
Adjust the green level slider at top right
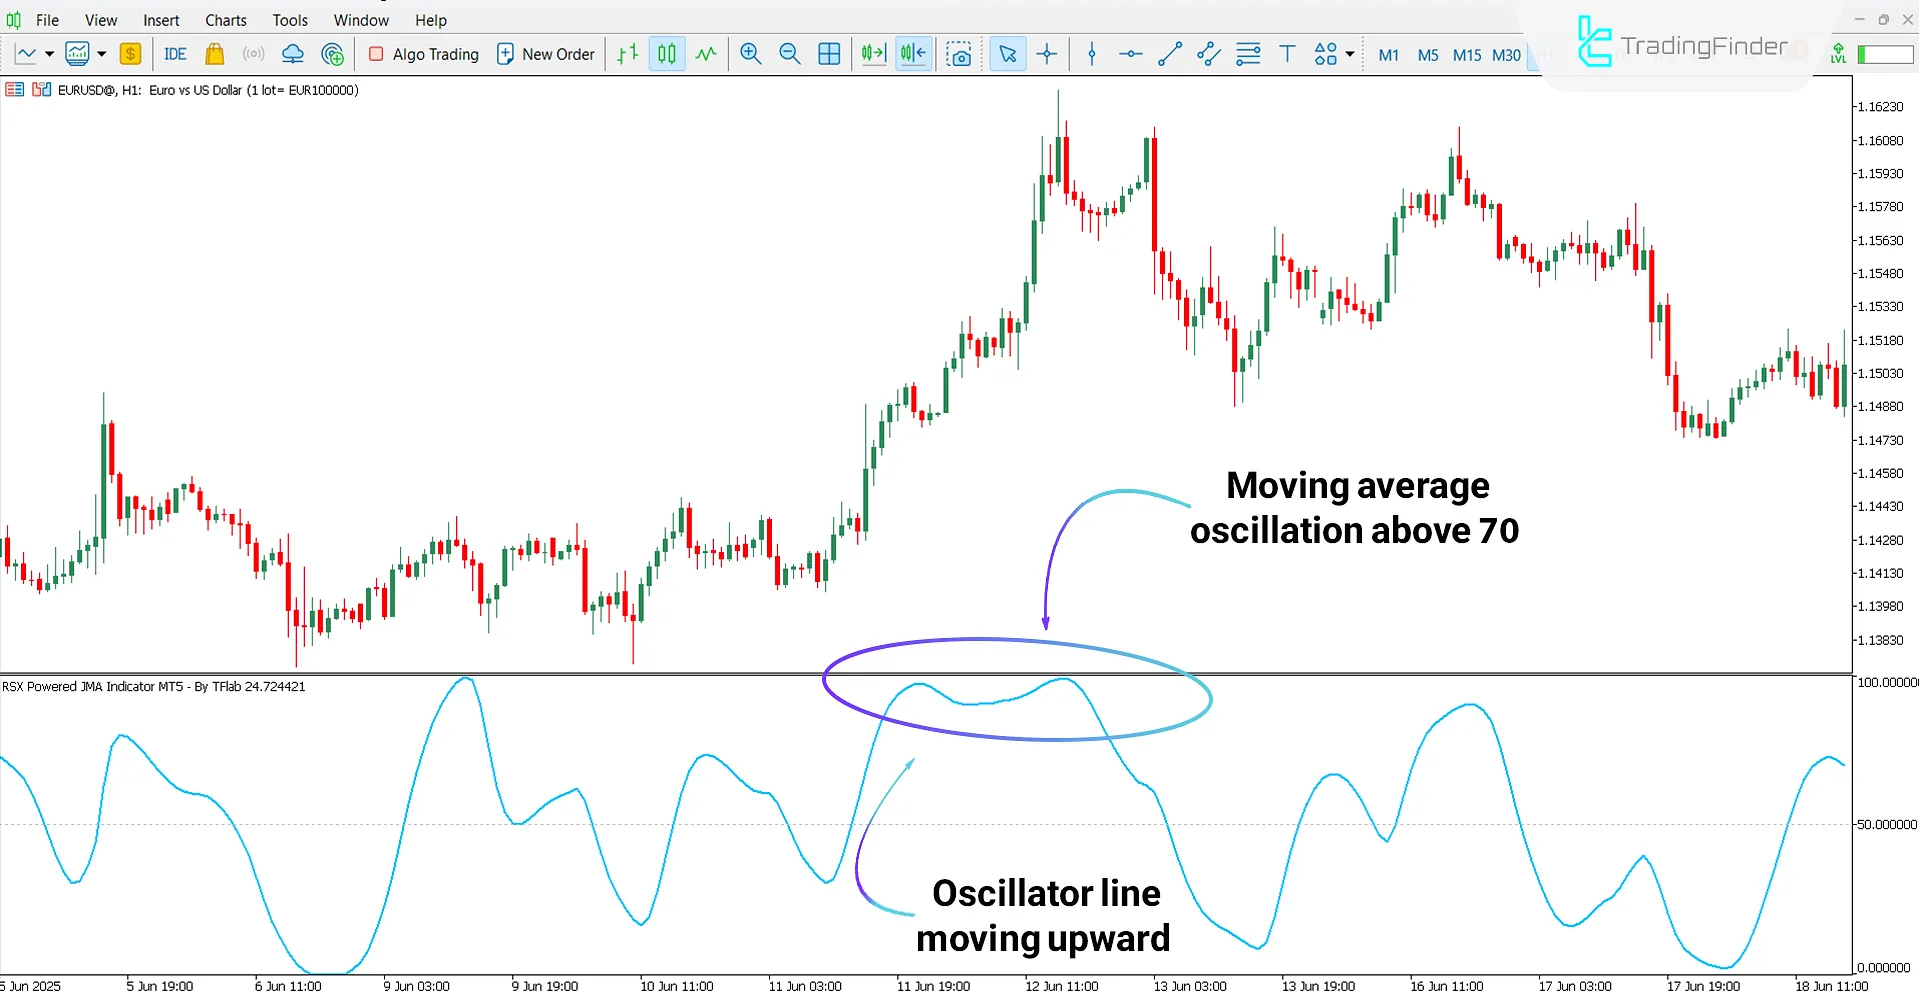(x=1885, y=54)
